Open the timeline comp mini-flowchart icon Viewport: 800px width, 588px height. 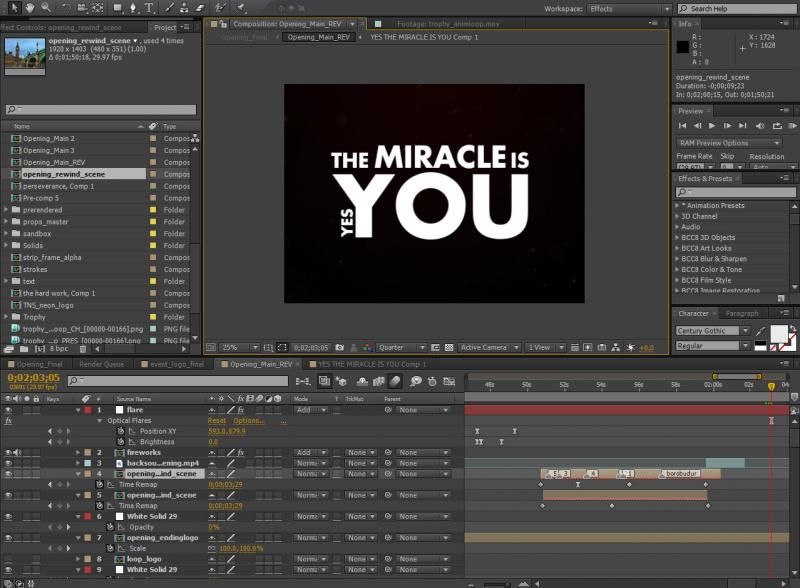click(x=303, y=381)
